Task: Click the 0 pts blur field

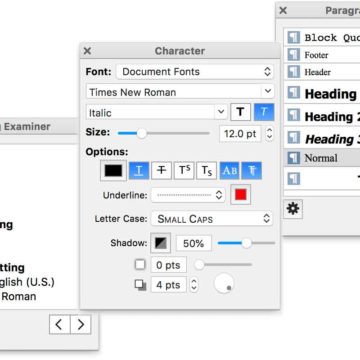Action: coord(169,265)
